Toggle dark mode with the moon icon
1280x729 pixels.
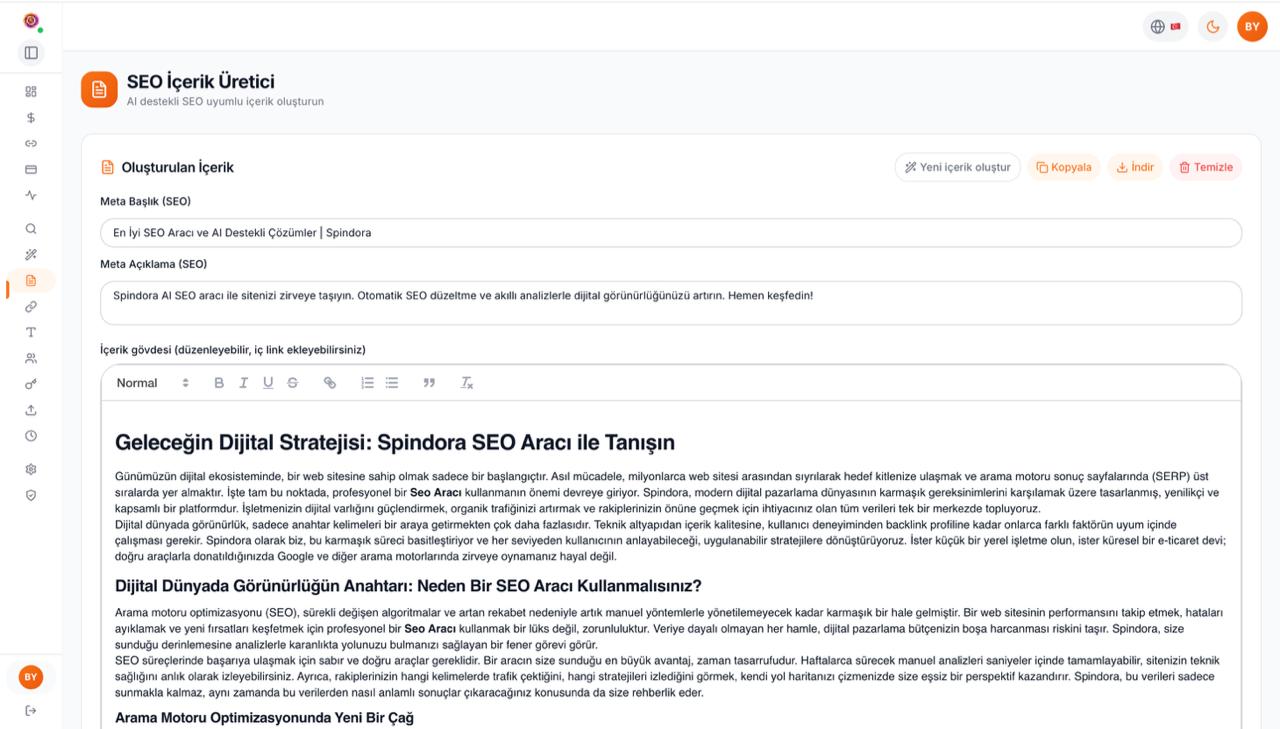[1213, 27]
